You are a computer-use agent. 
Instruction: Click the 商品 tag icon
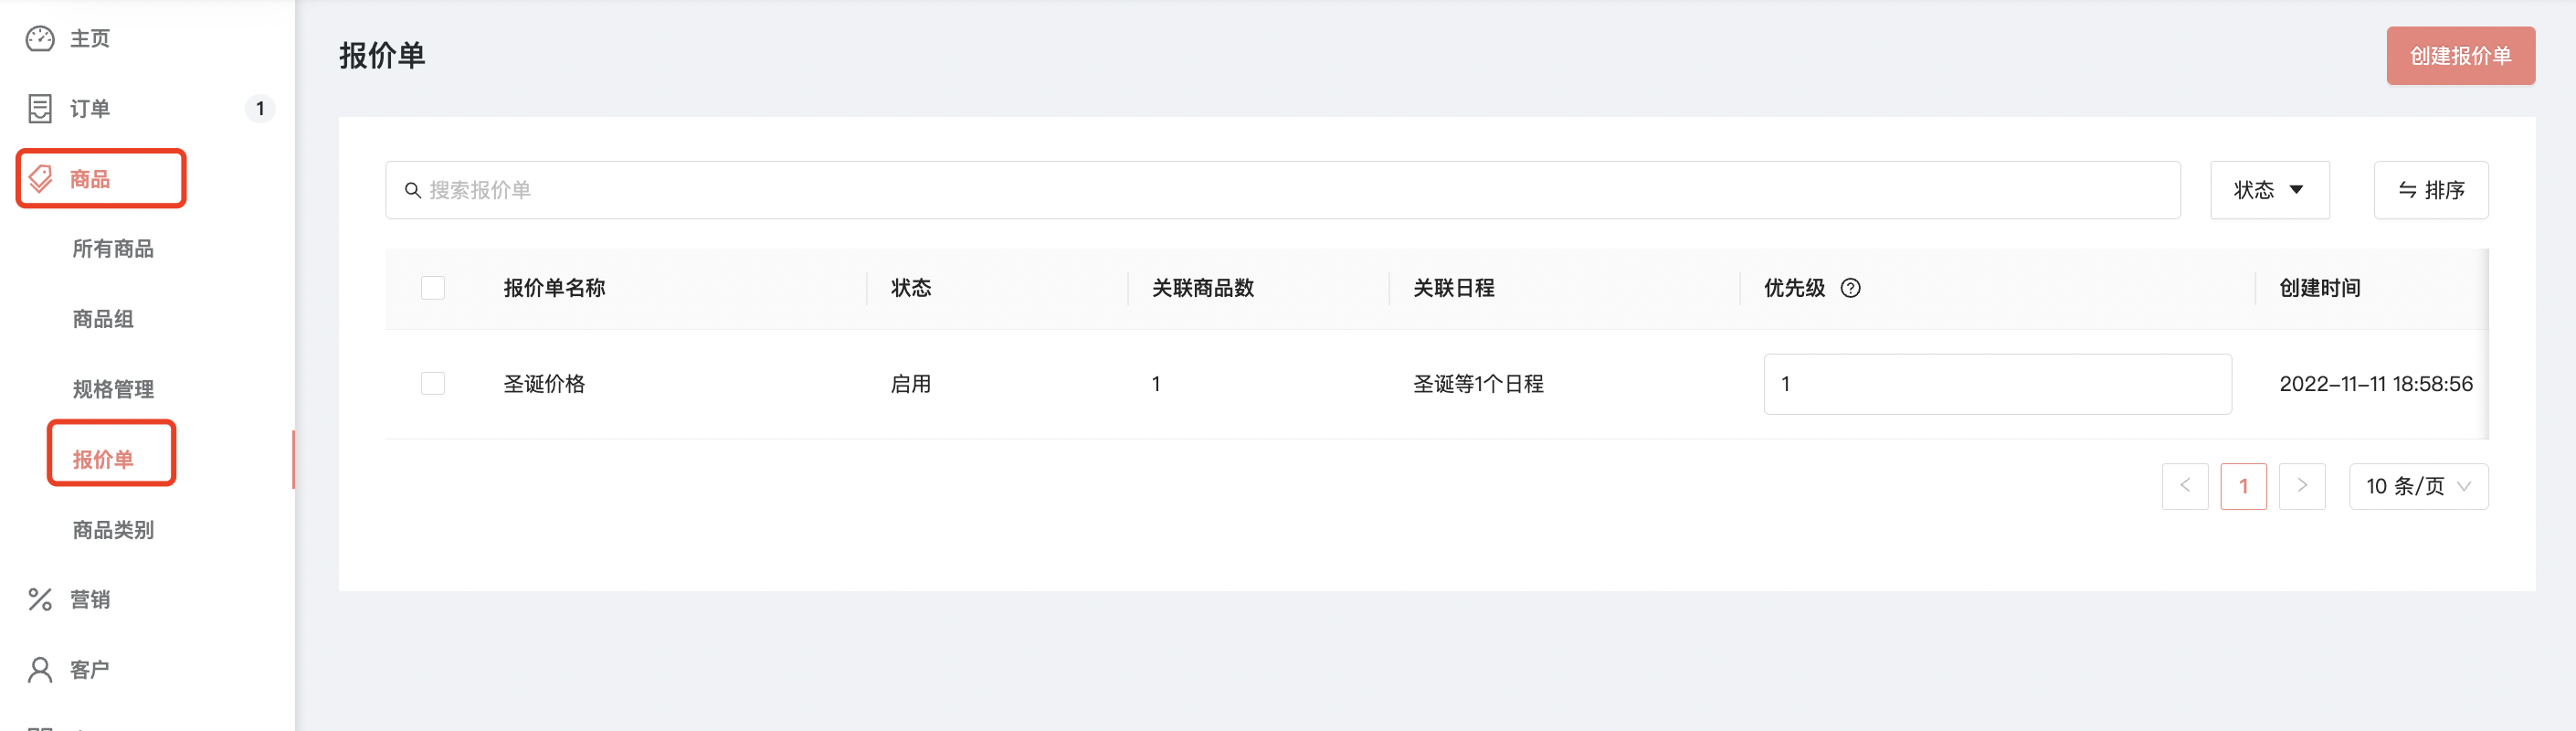pyautogui.click(x=40, y=179)
